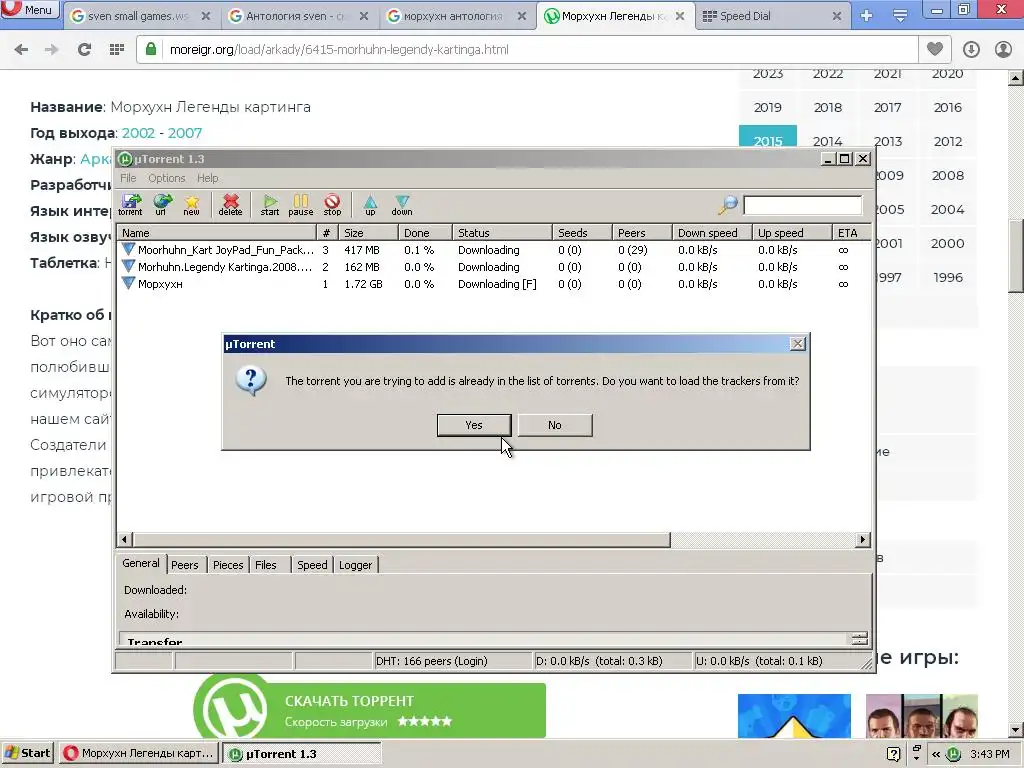Screen dimensions: 1024x768
Task: Sort torrents by Status column header
Action: point(502,233)
